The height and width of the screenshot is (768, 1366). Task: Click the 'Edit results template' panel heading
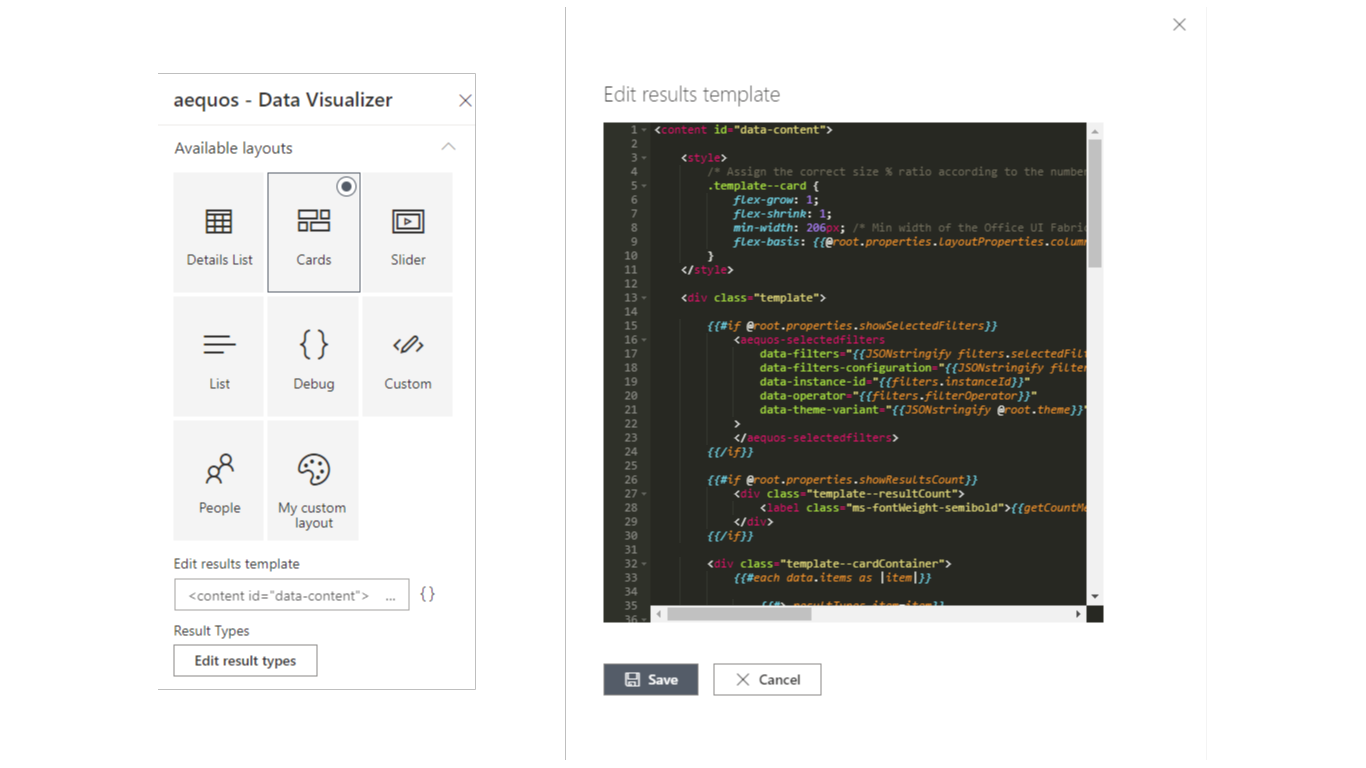tap(692, 94)
